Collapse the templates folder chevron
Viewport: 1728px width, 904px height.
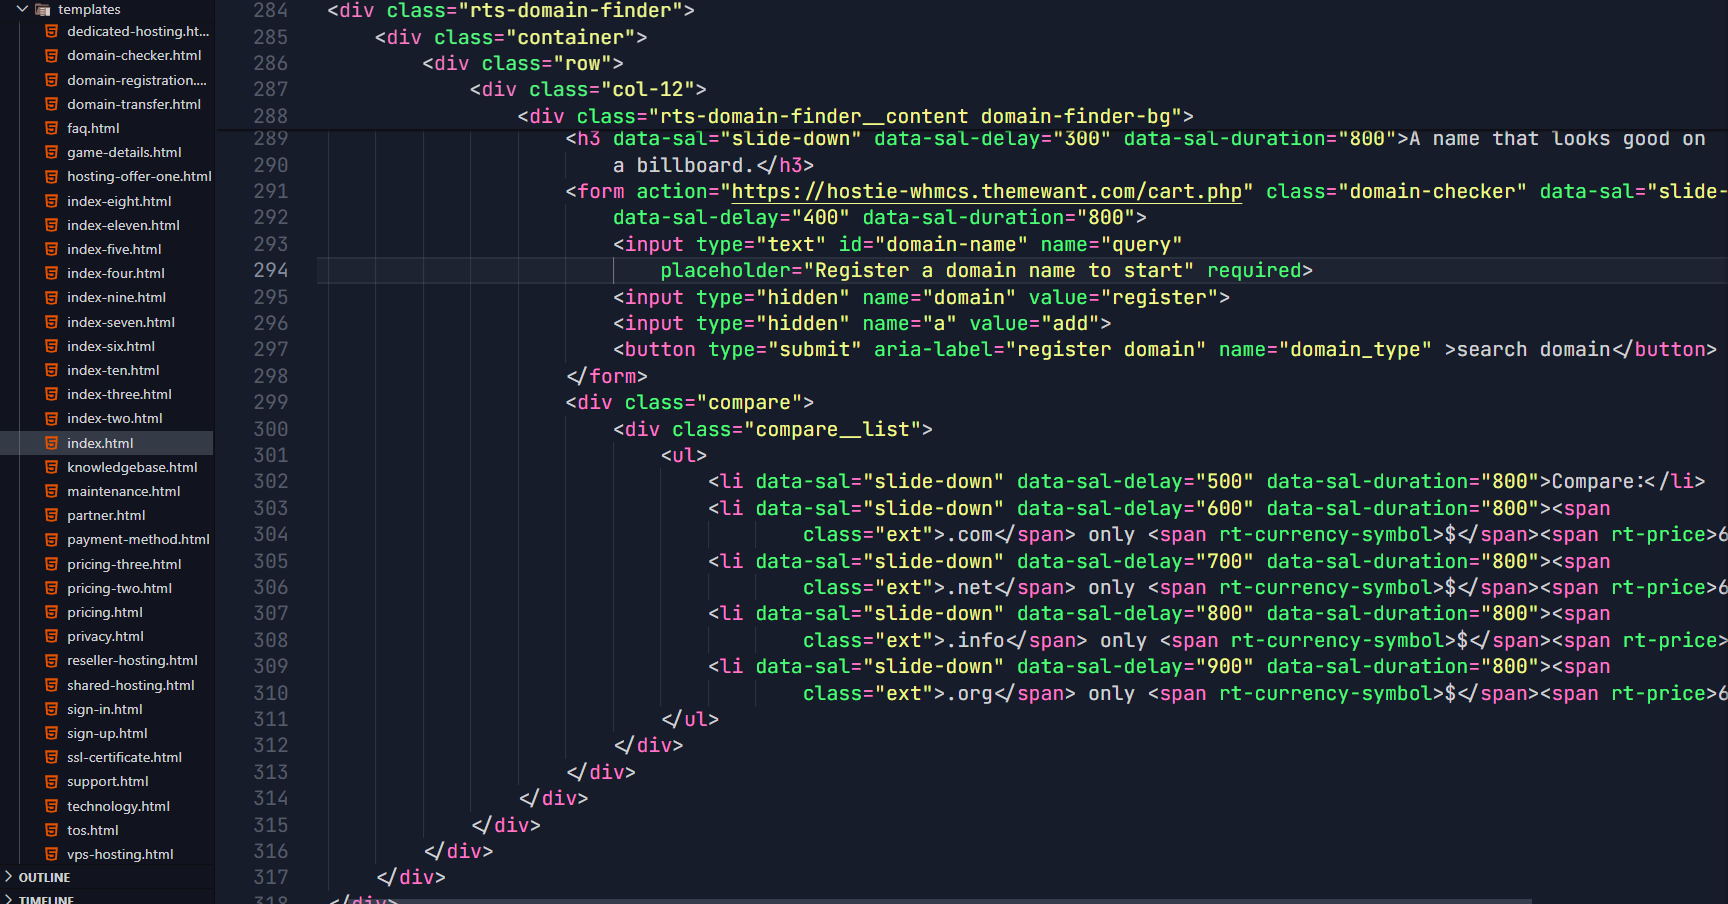point(22,9)
